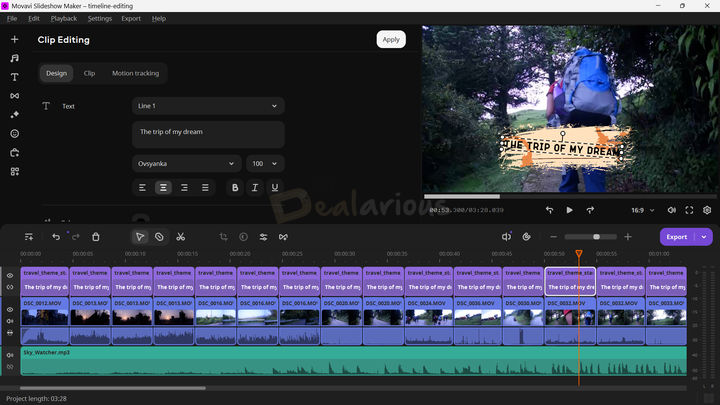This screenshot has width=720, height=405.
Task: Click the transition wizard icon
Action: pos(283,237)
